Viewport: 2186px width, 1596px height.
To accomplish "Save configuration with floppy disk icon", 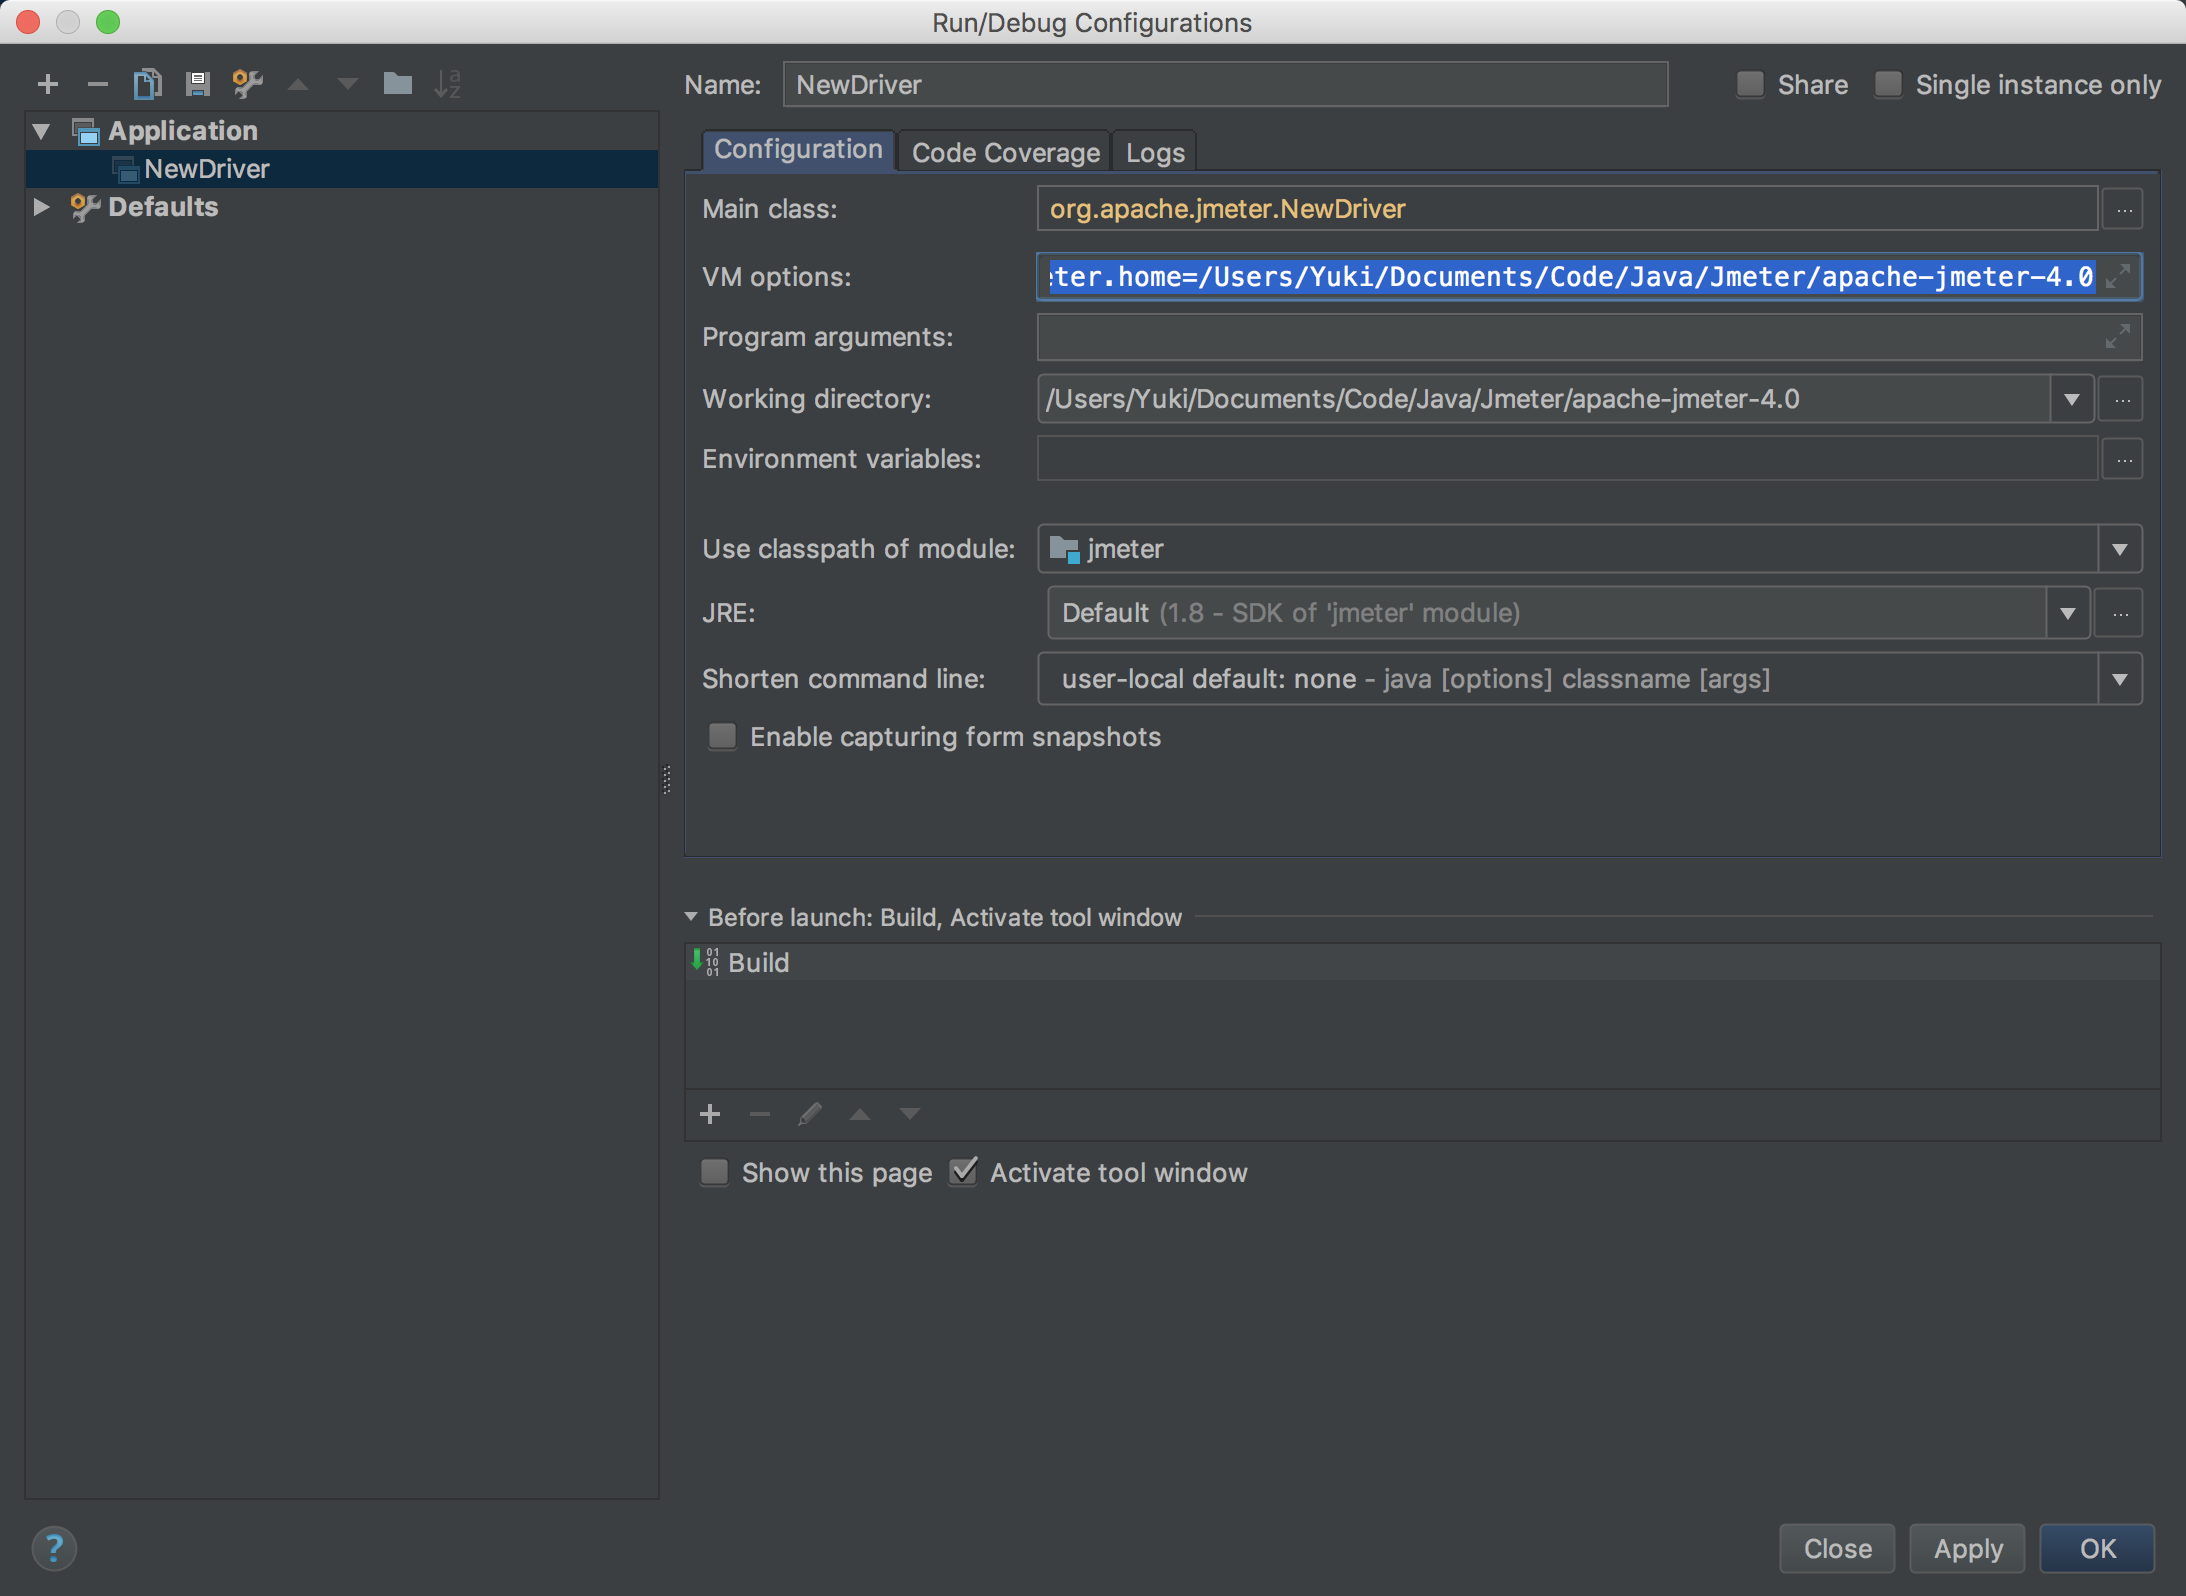I will pyautogui.click(x=197, y=85).
